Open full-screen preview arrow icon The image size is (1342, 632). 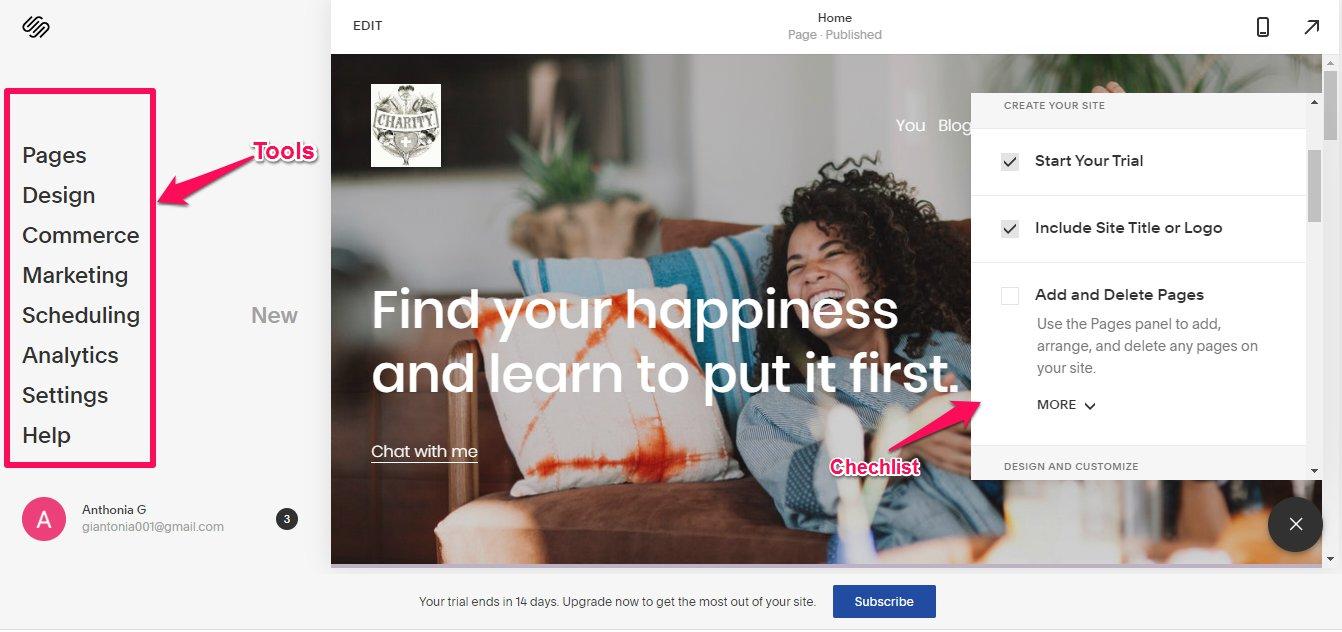coord(1312,27)
